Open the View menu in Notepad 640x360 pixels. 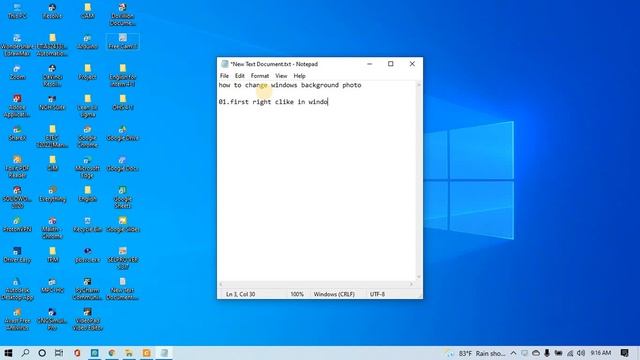(x=281, y=76)
